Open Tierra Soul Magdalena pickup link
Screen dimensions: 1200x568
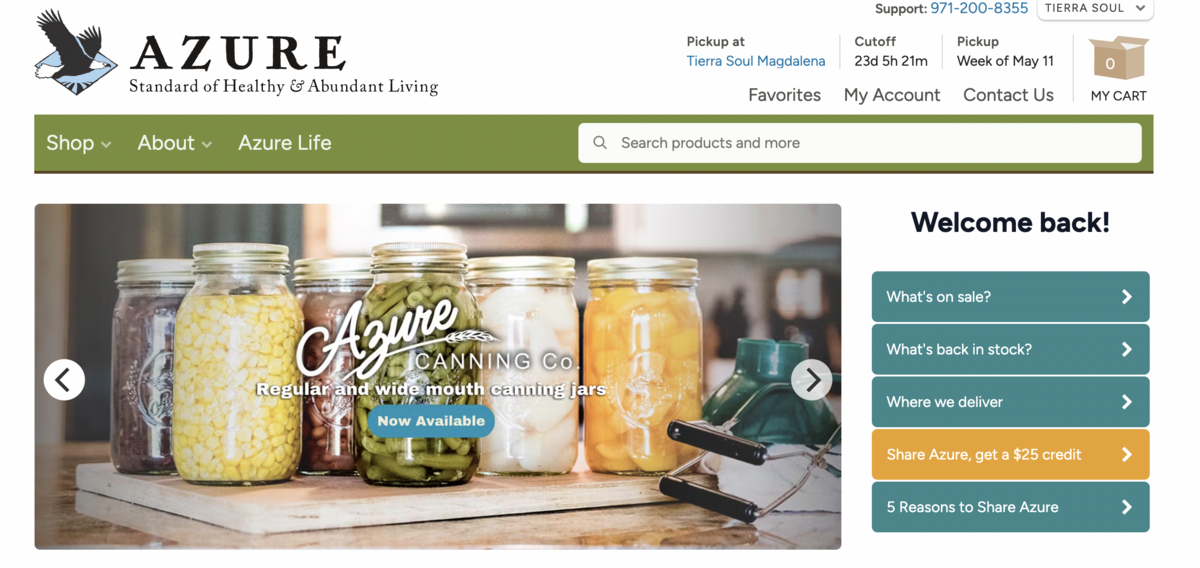coord(756,61)
